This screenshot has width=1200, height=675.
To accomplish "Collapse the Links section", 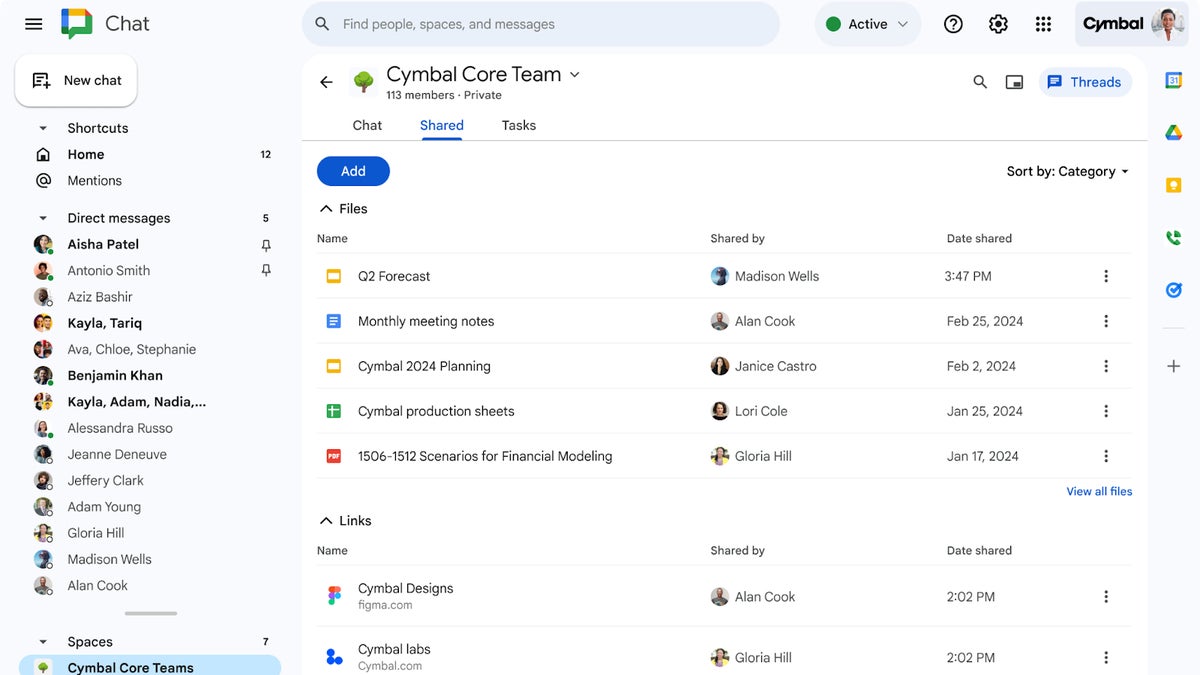I will (325, 521).
